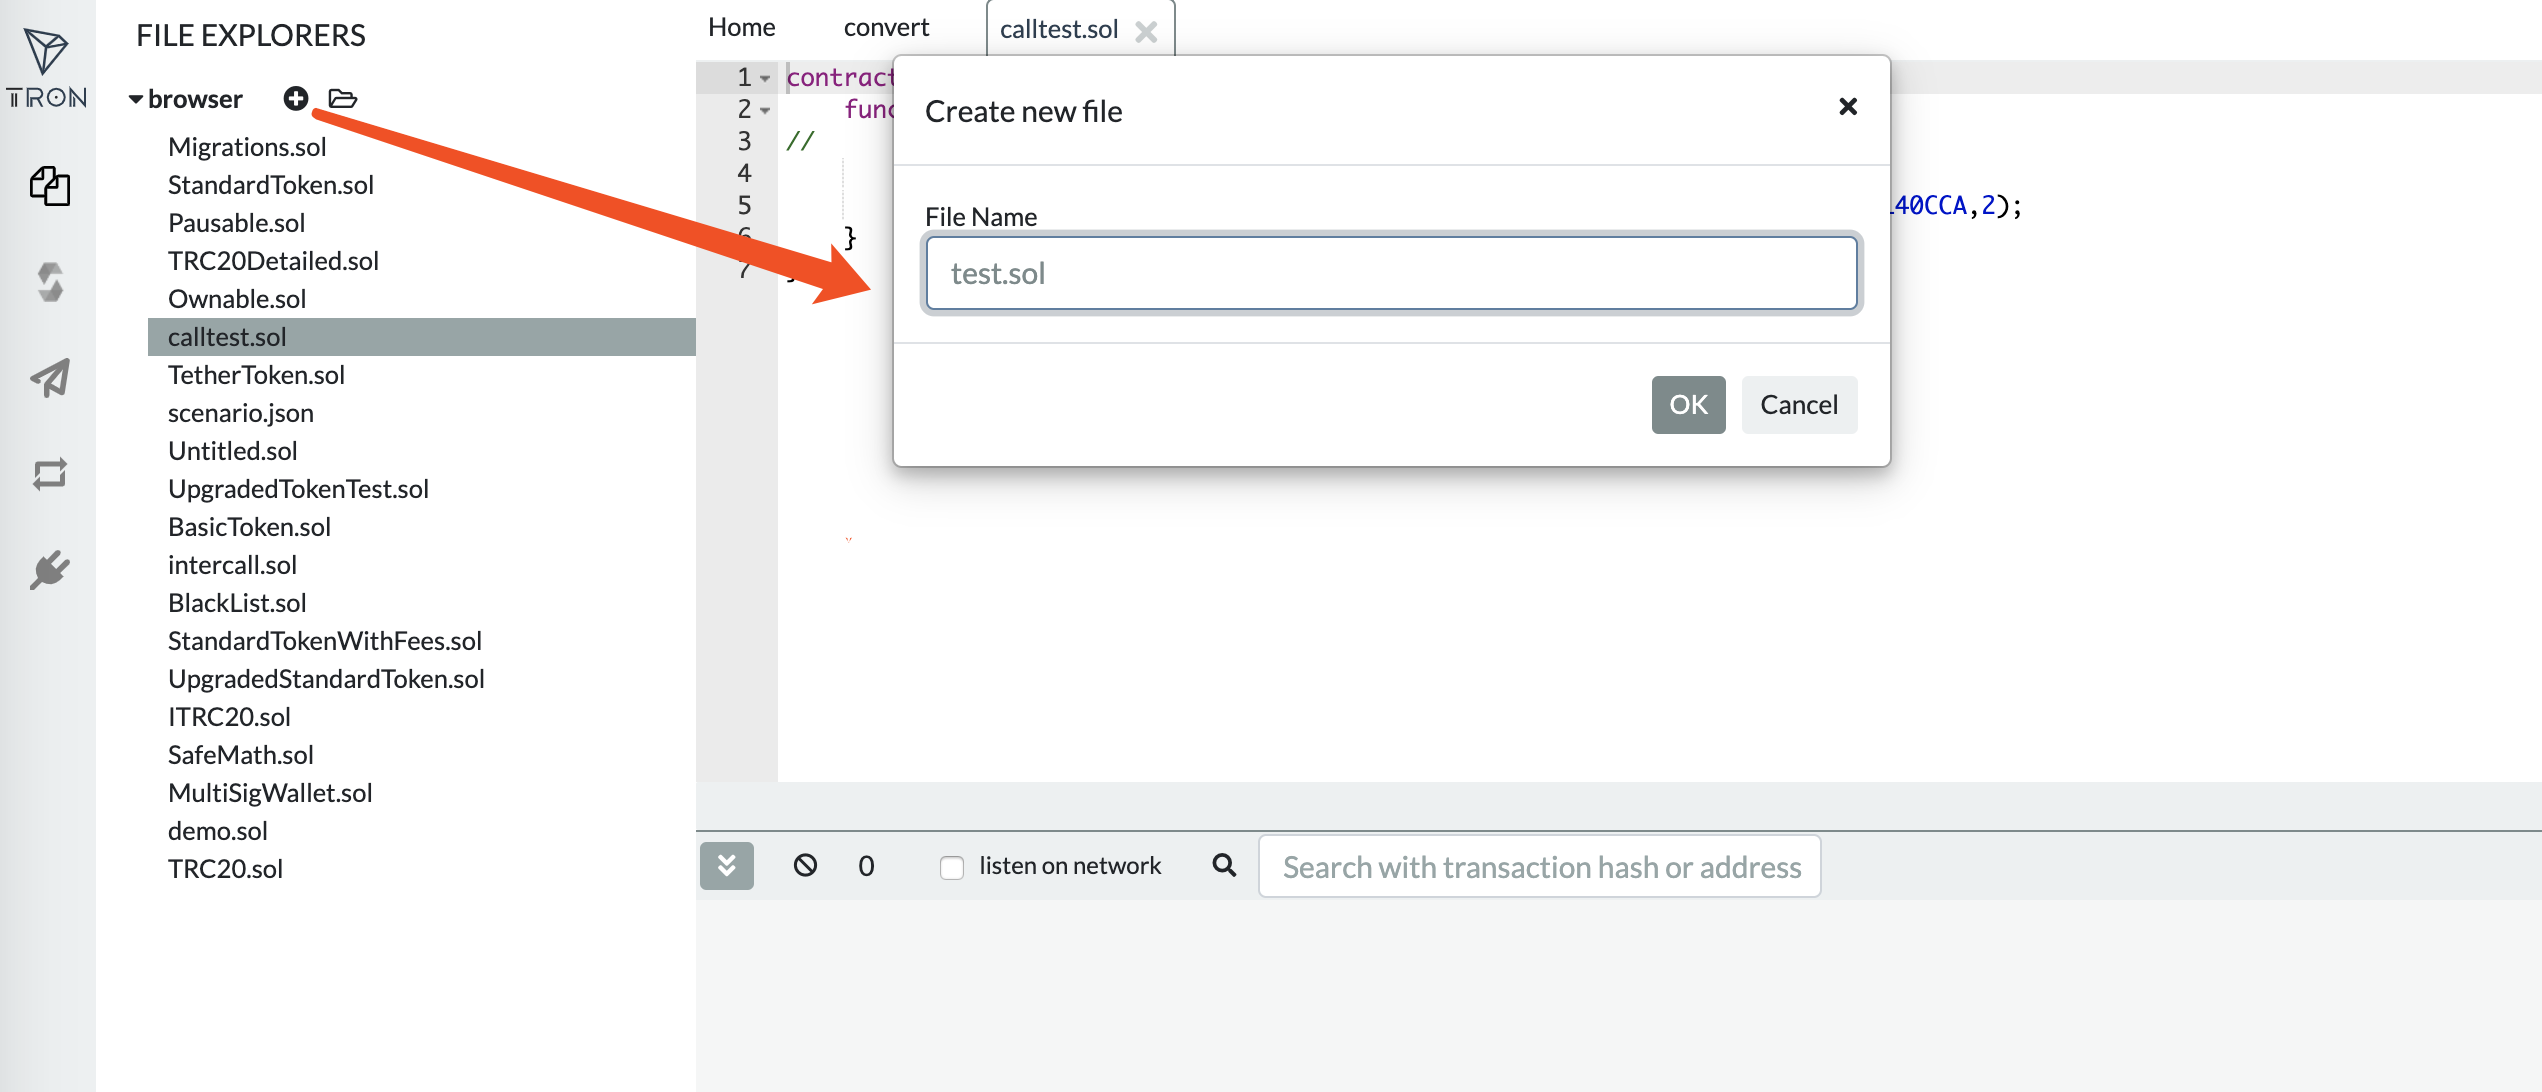Fold code at line 2 arrow

click(x=765, y=110)
